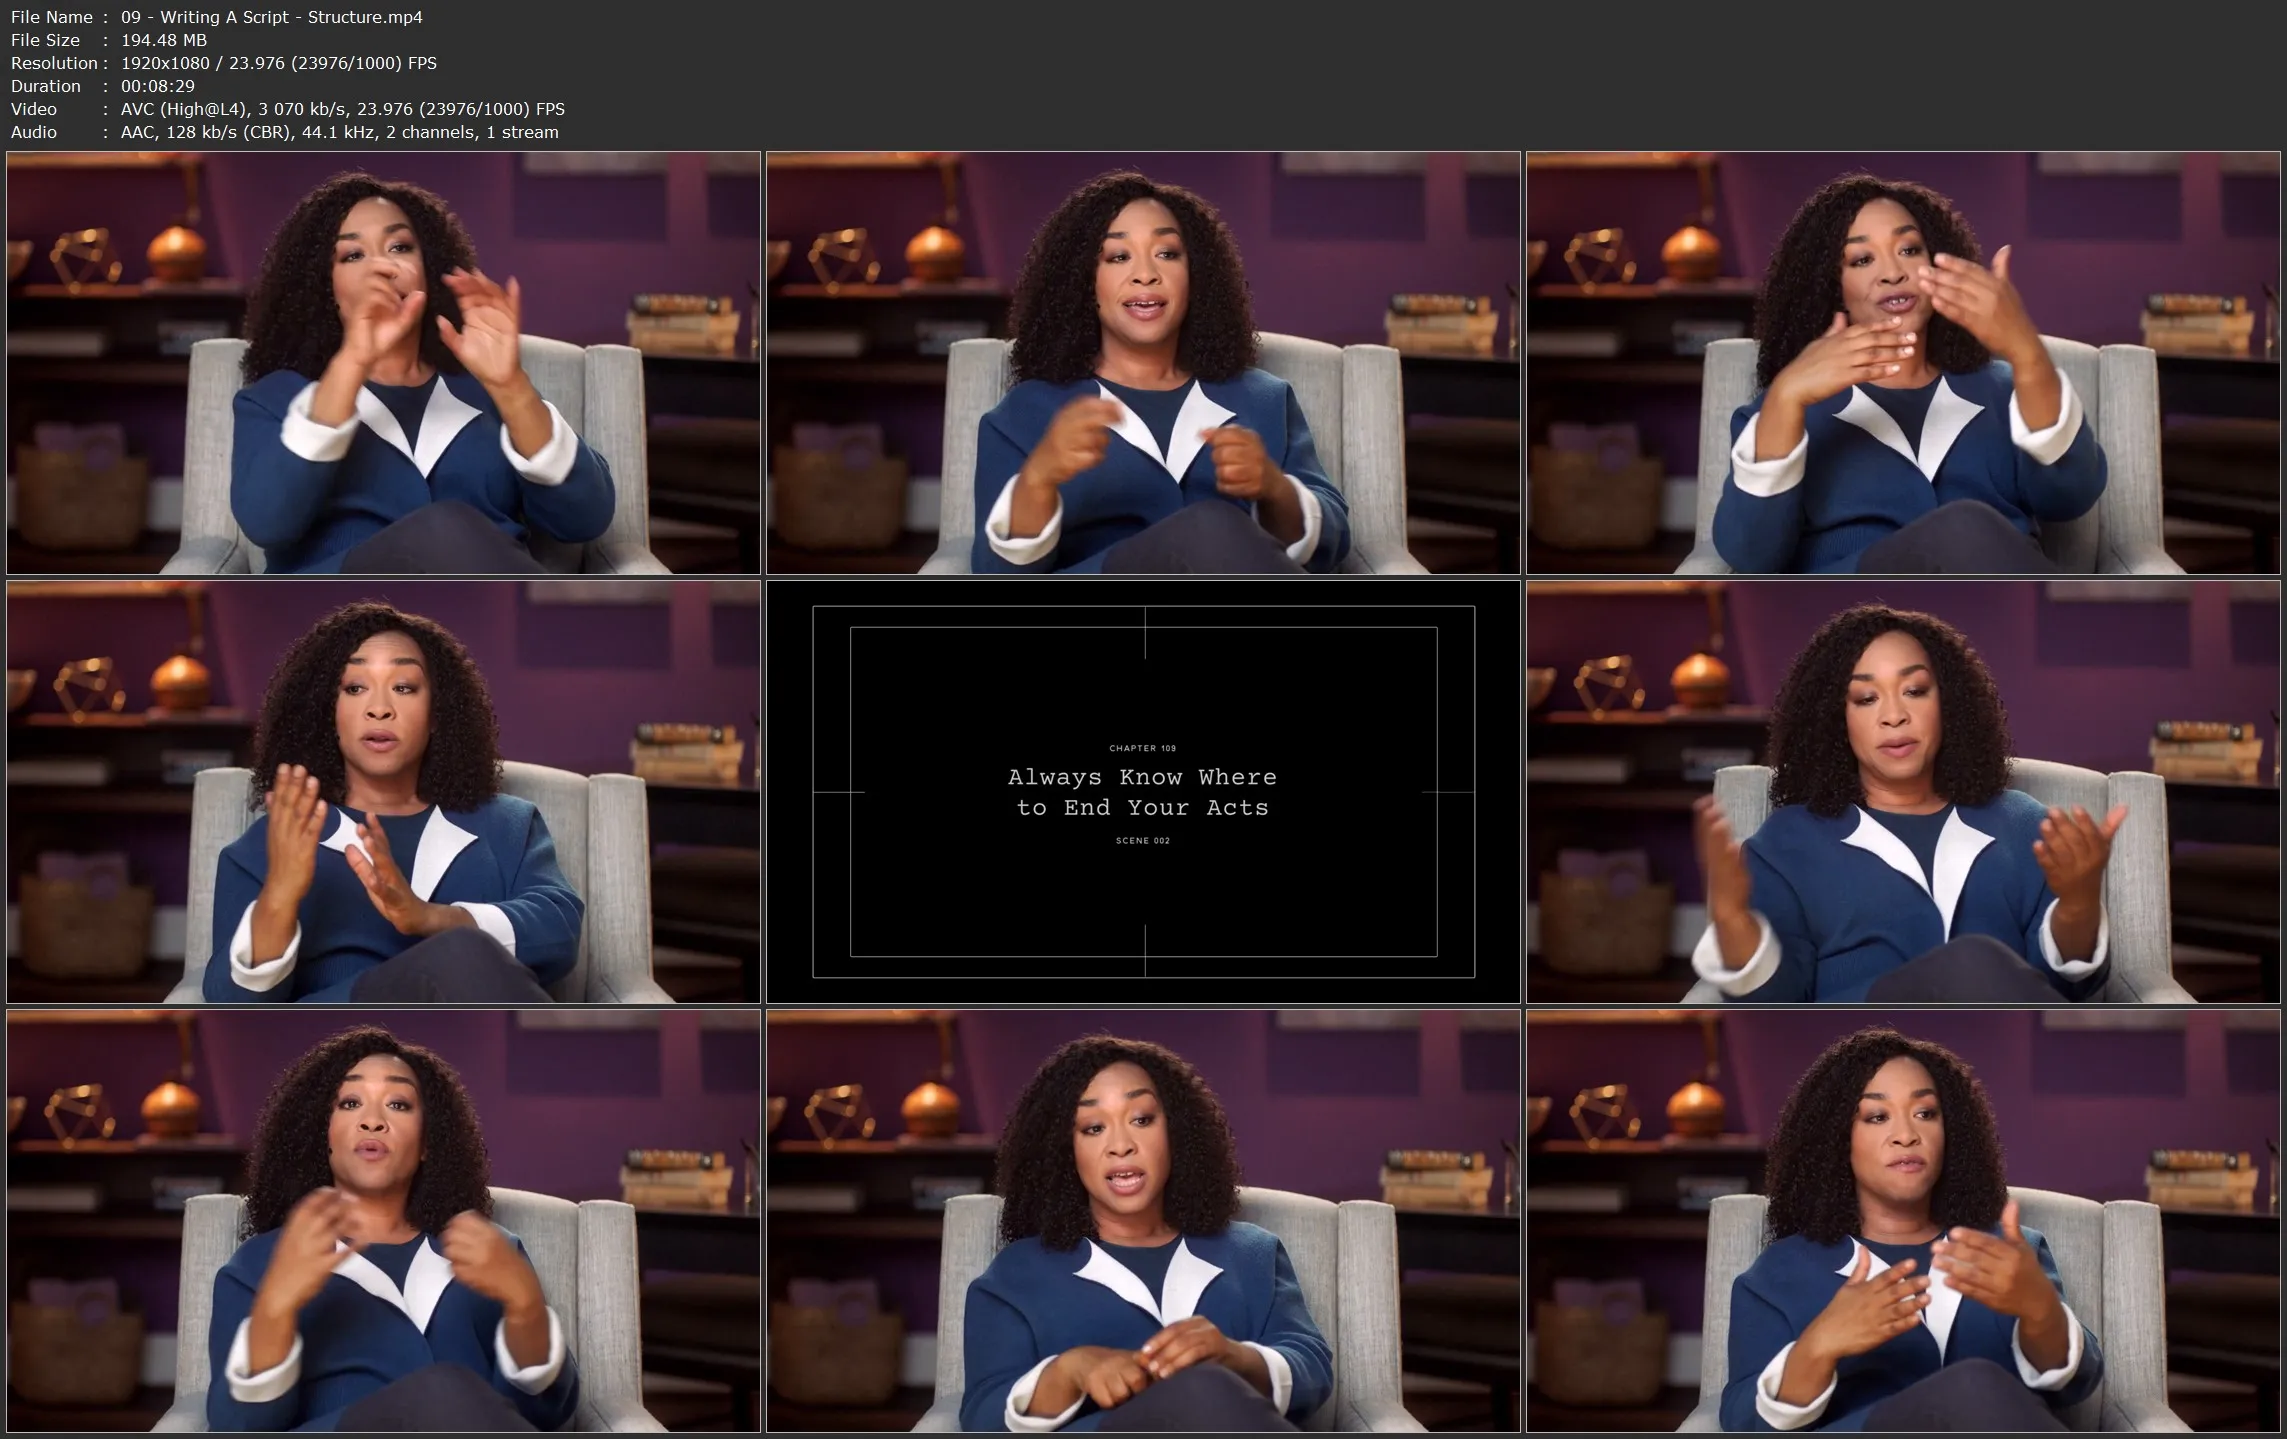This screenshot has width=2287, height=1439.
Task: Open the bottom-middle thumbnail with hands clasped in lap
Action: click(x=1143, y=1220)
